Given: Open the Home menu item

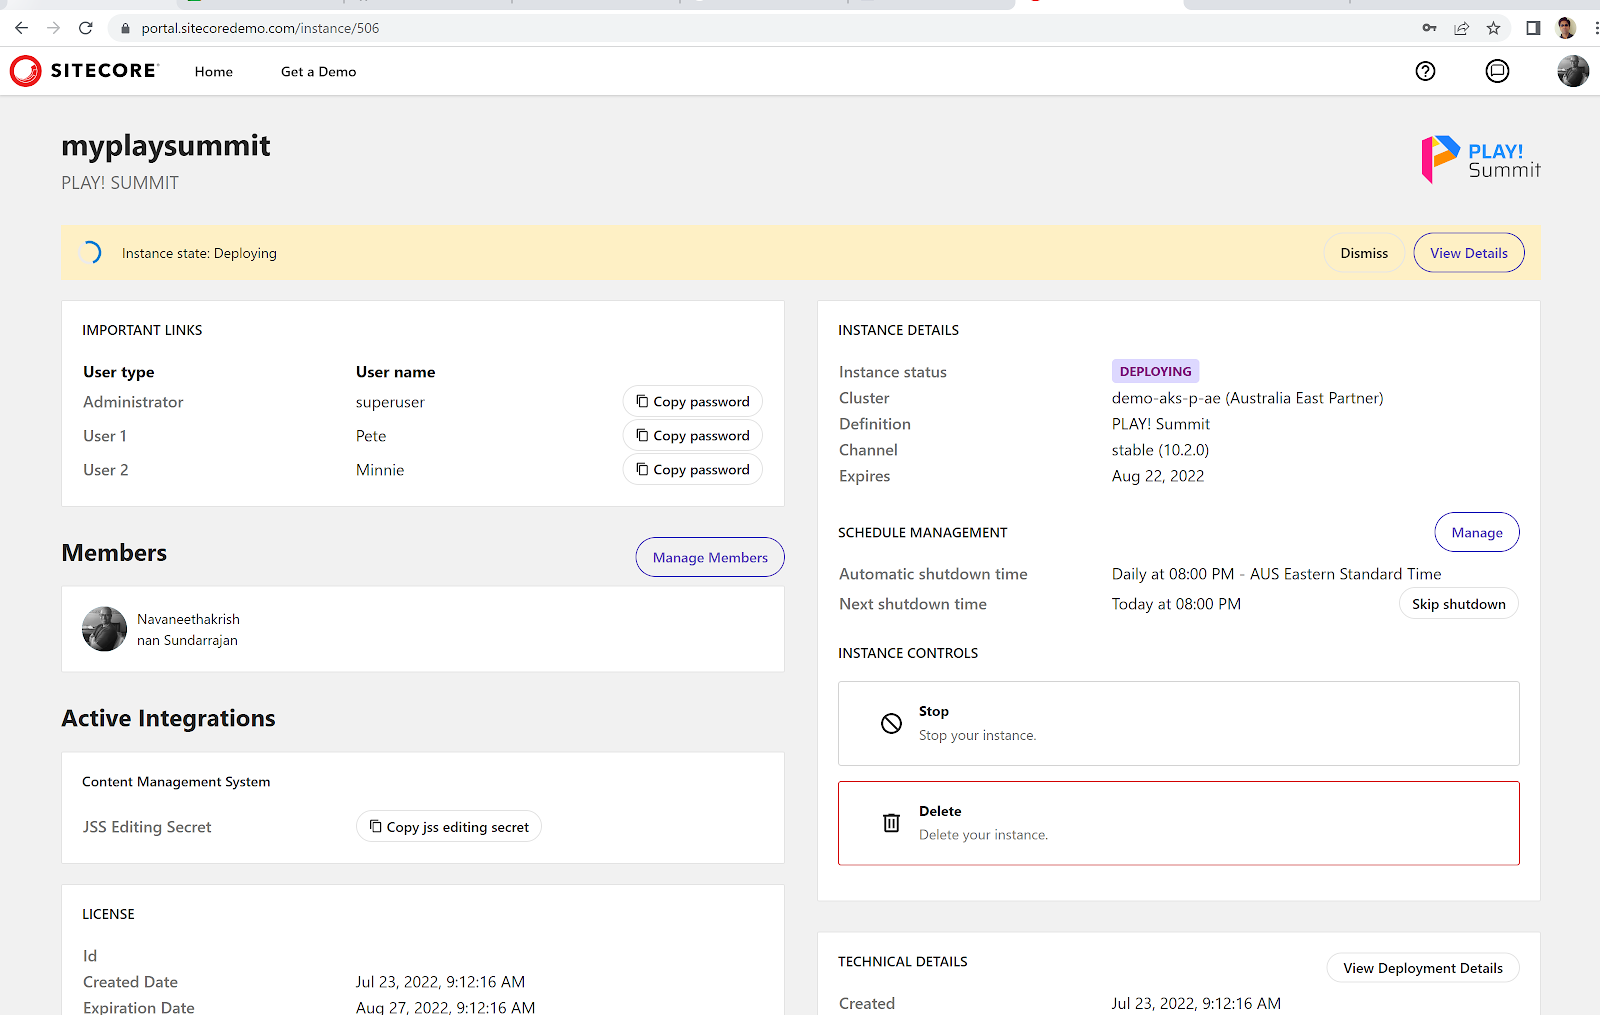Looking at the screenshot, I should point(214,71).
